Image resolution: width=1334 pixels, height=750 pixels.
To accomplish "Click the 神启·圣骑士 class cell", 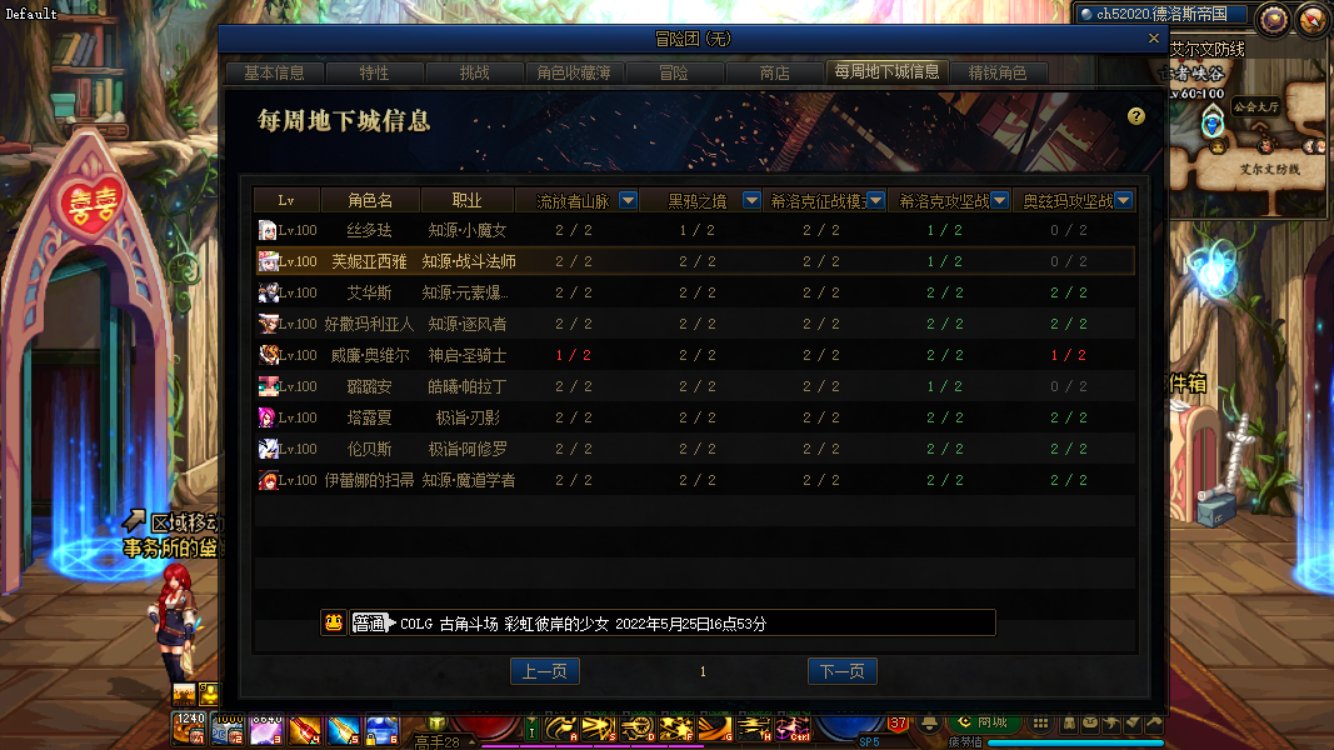I will (467, 355).
